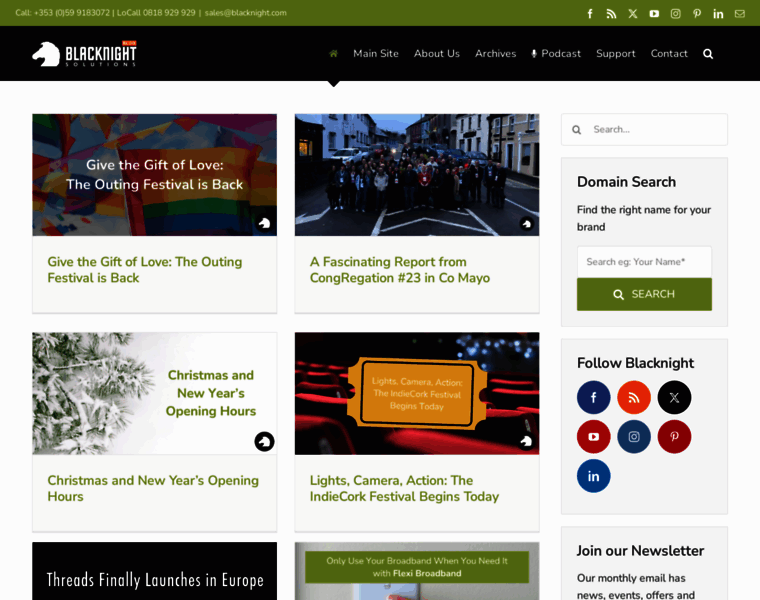Click green SEARCH button in Domain Search

(x=644, y=294)
